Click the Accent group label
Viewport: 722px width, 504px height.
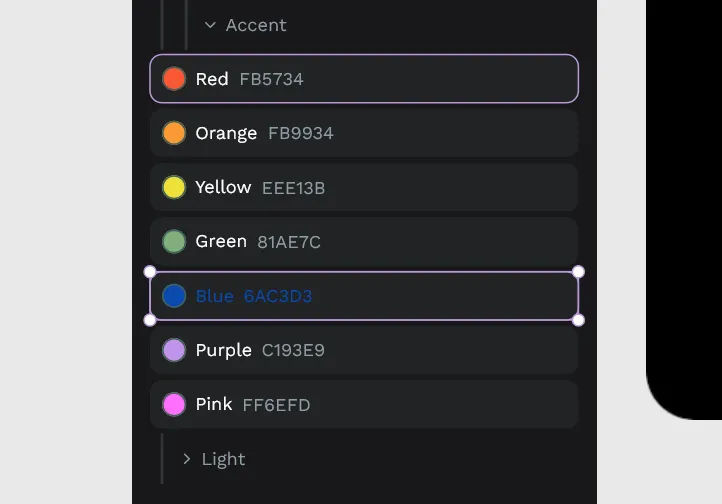(256, 25)
